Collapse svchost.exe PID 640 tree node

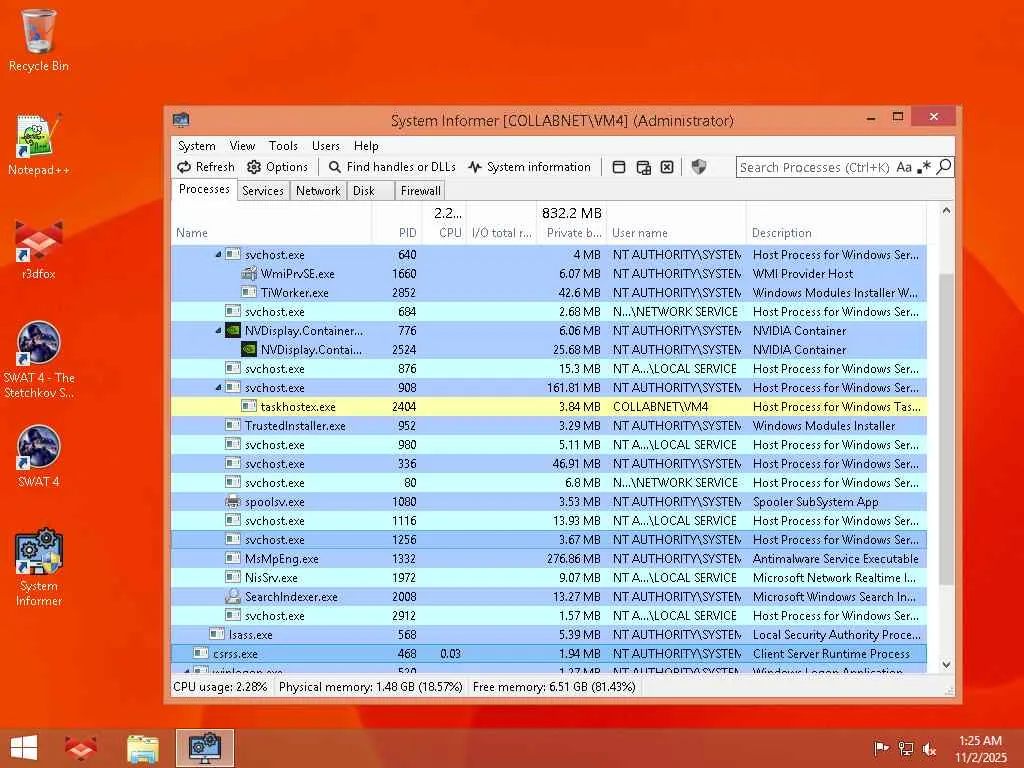[x=218, y=255]
